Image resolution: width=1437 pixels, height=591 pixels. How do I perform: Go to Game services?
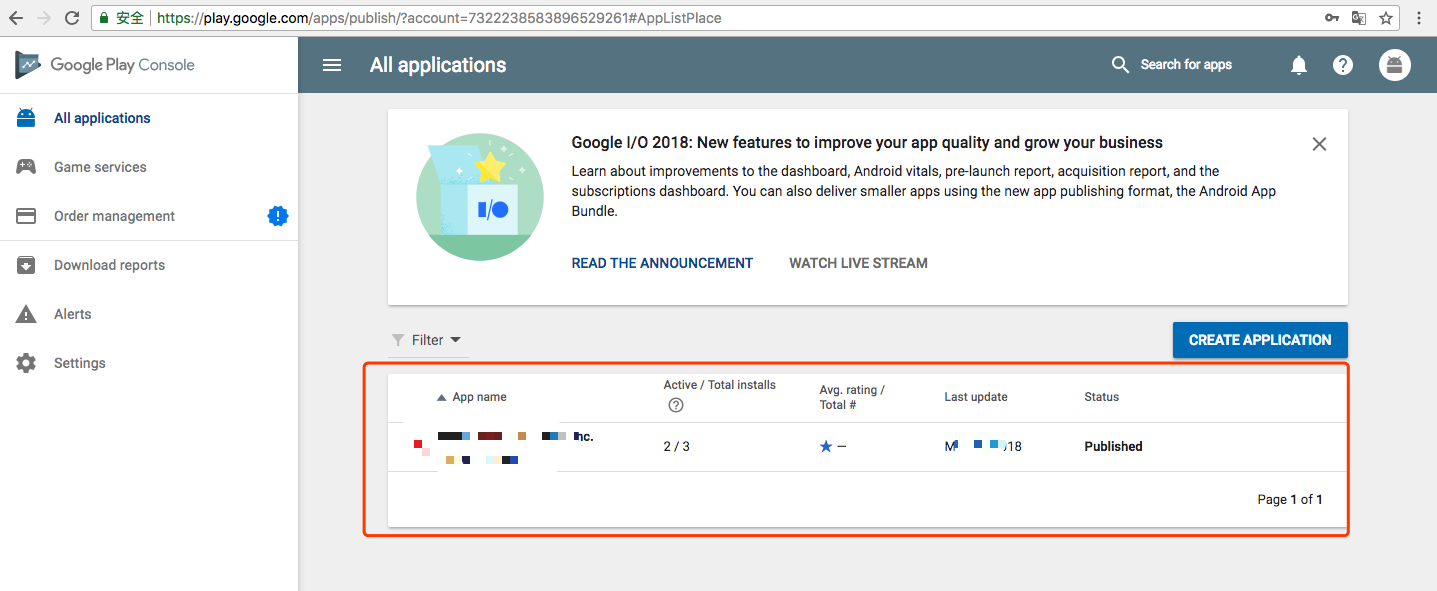(x=100, y=167)
